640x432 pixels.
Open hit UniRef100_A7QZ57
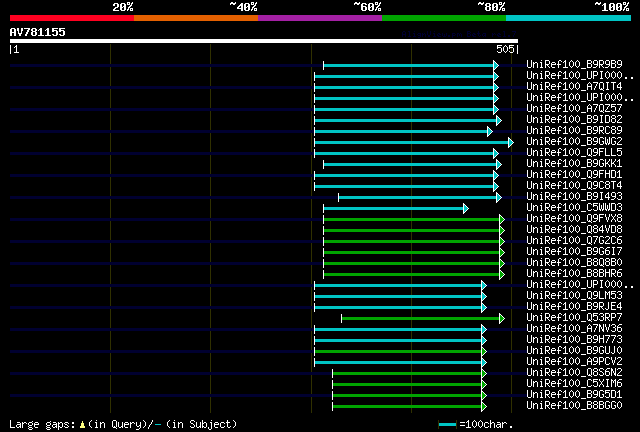tap(574, 108)
